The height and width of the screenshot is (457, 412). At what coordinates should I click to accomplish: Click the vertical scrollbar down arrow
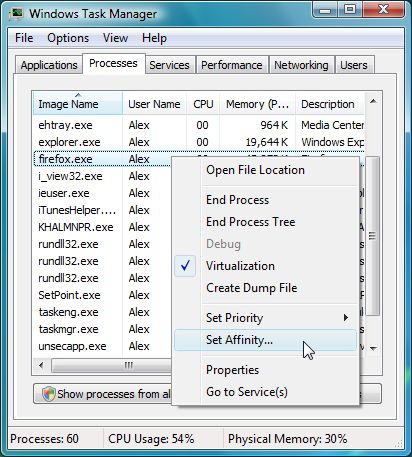(374, 348)
